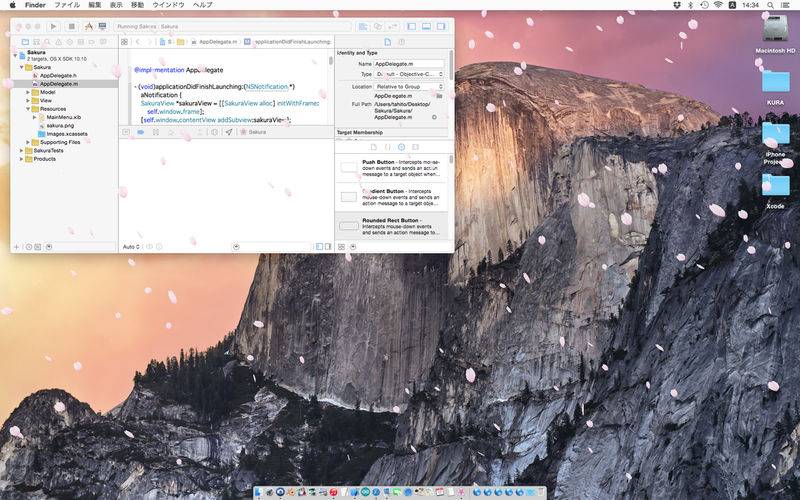Select AppDelegate.h in the project navigator
The image size is (800, 500).
pyautogui.click(x=58, y=76)
